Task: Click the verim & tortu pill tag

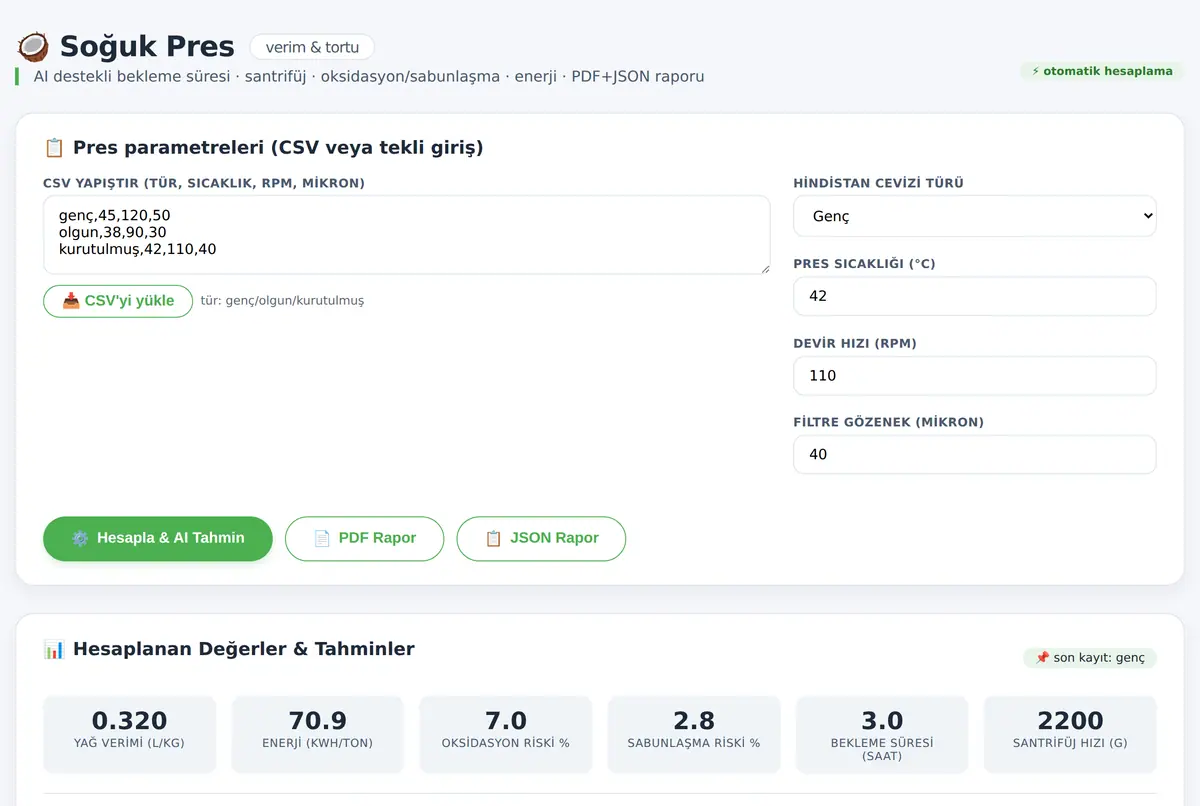Action: [x=312, y=47]
